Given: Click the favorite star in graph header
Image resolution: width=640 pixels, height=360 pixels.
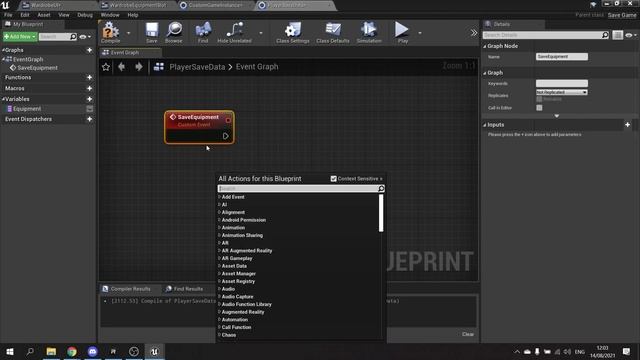Looking at the screenshot, I should [106, 67].
